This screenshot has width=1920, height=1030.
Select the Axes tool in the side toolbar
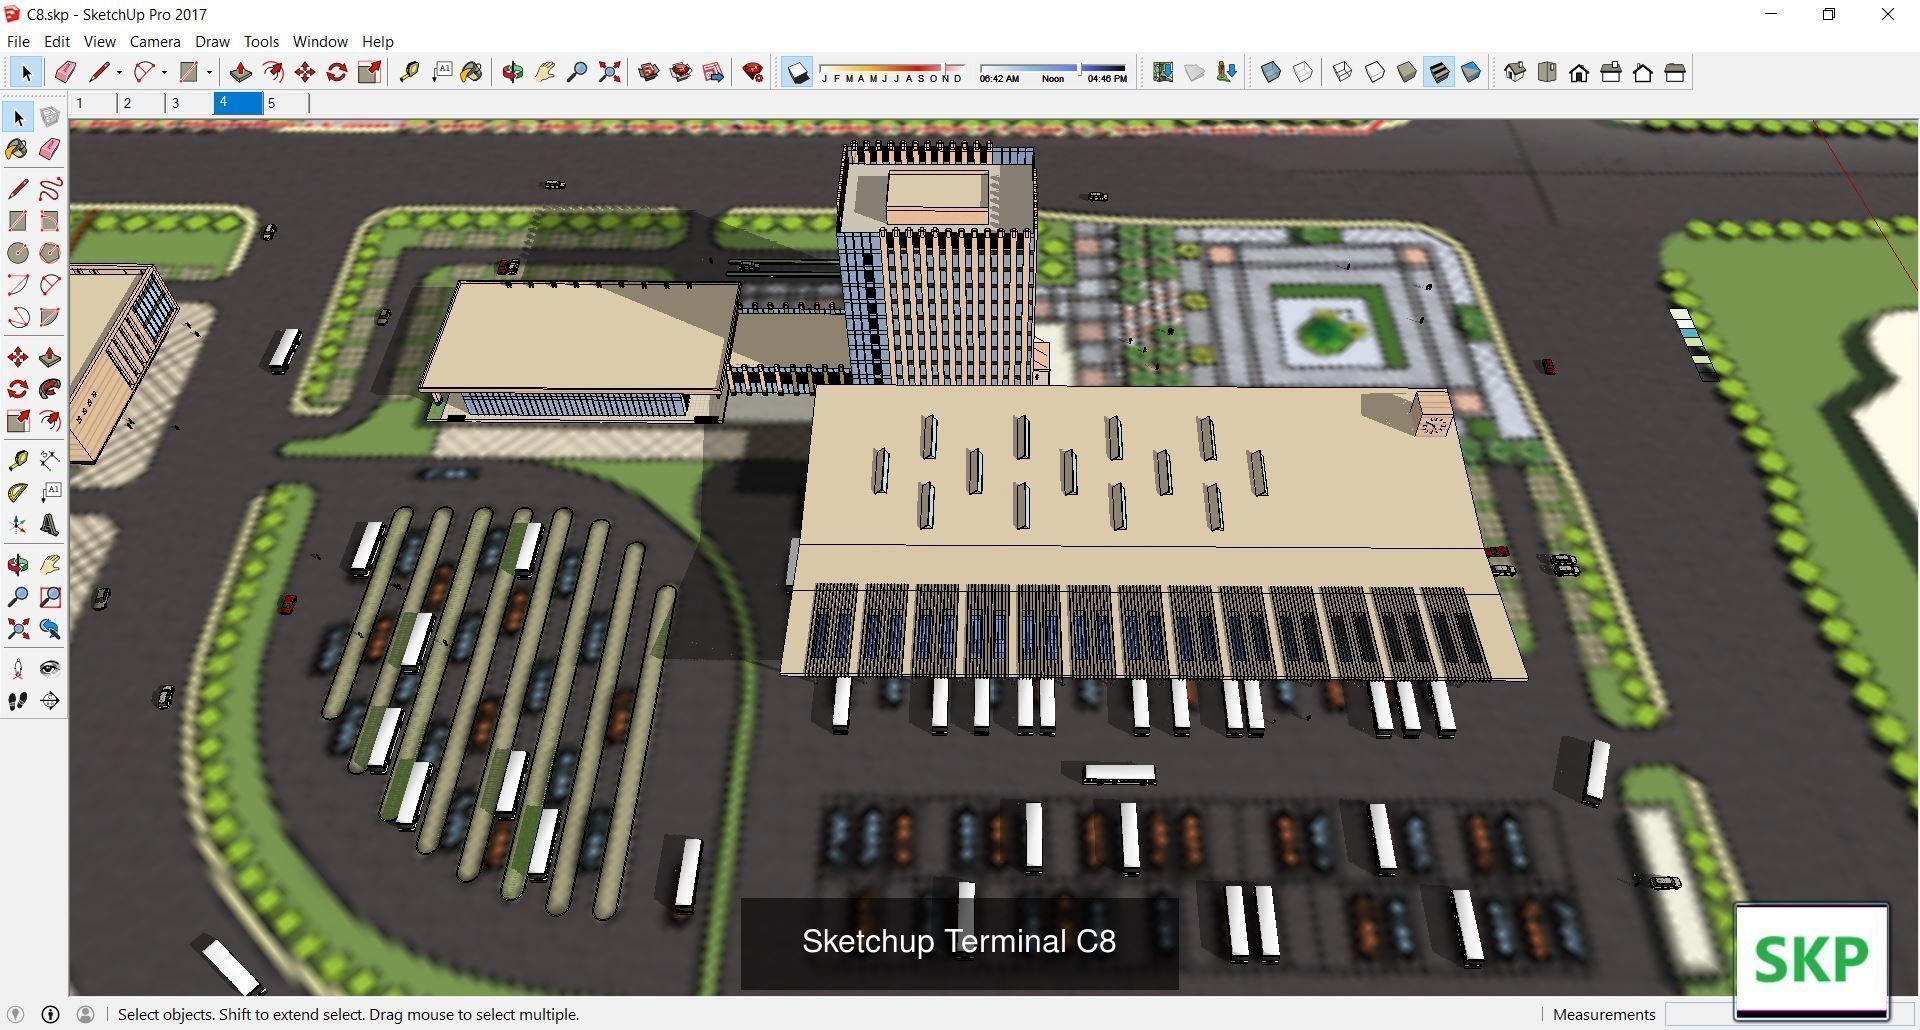[x=18, y=525]
